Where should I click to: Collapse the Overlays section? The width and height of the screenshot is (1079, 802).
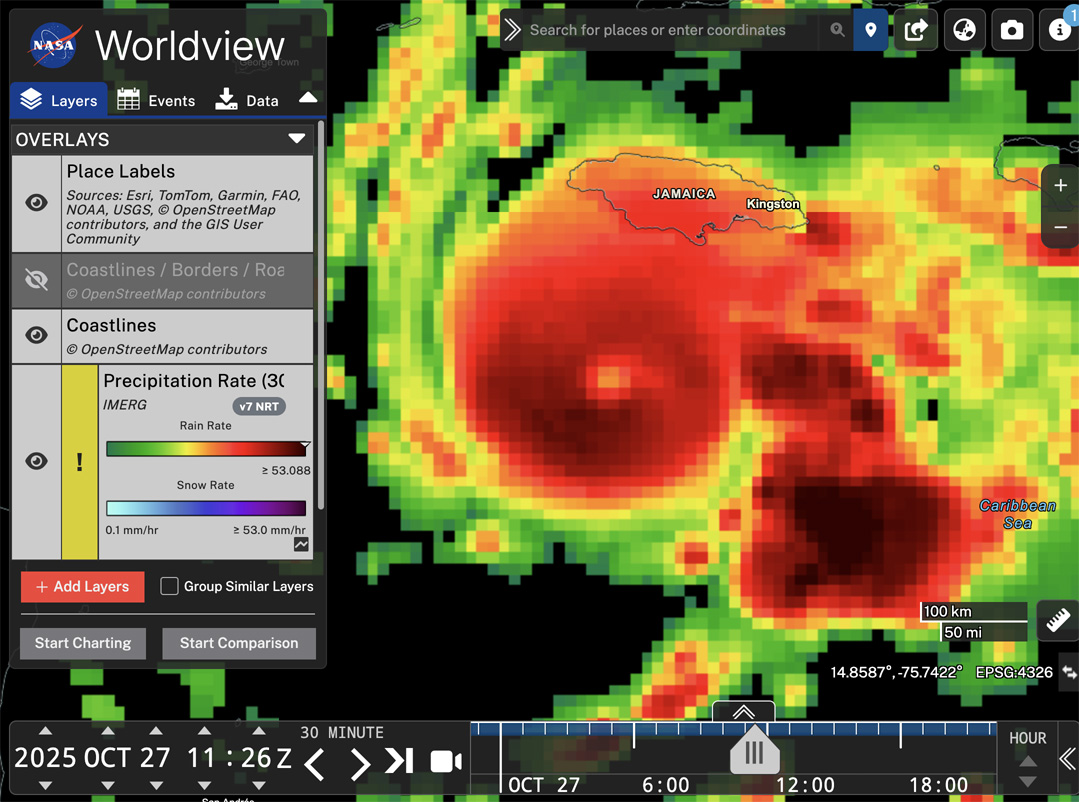[297, 139]
